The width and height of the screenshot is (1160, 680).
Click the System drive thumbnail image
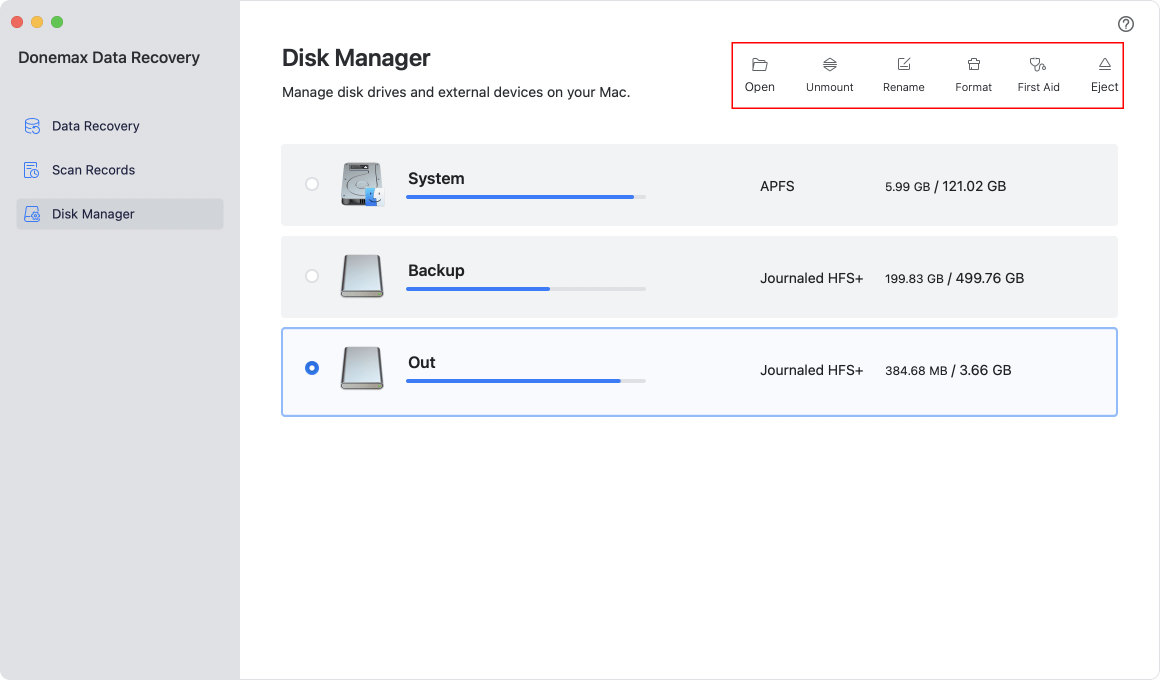tap(361, 182)
